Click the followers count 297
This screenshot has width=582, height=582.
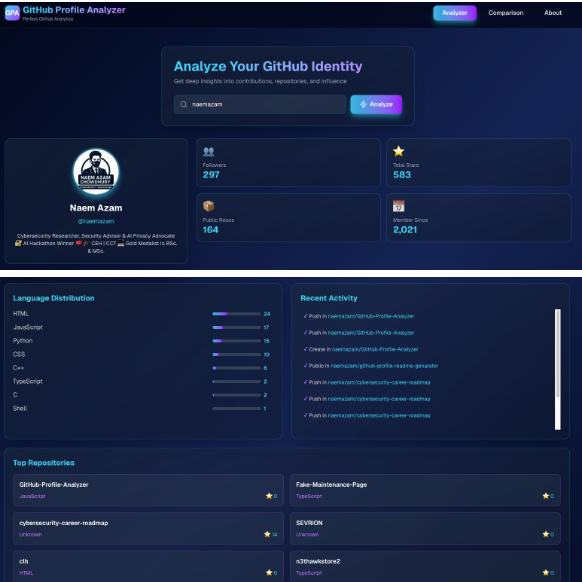(x=211, y=175)
